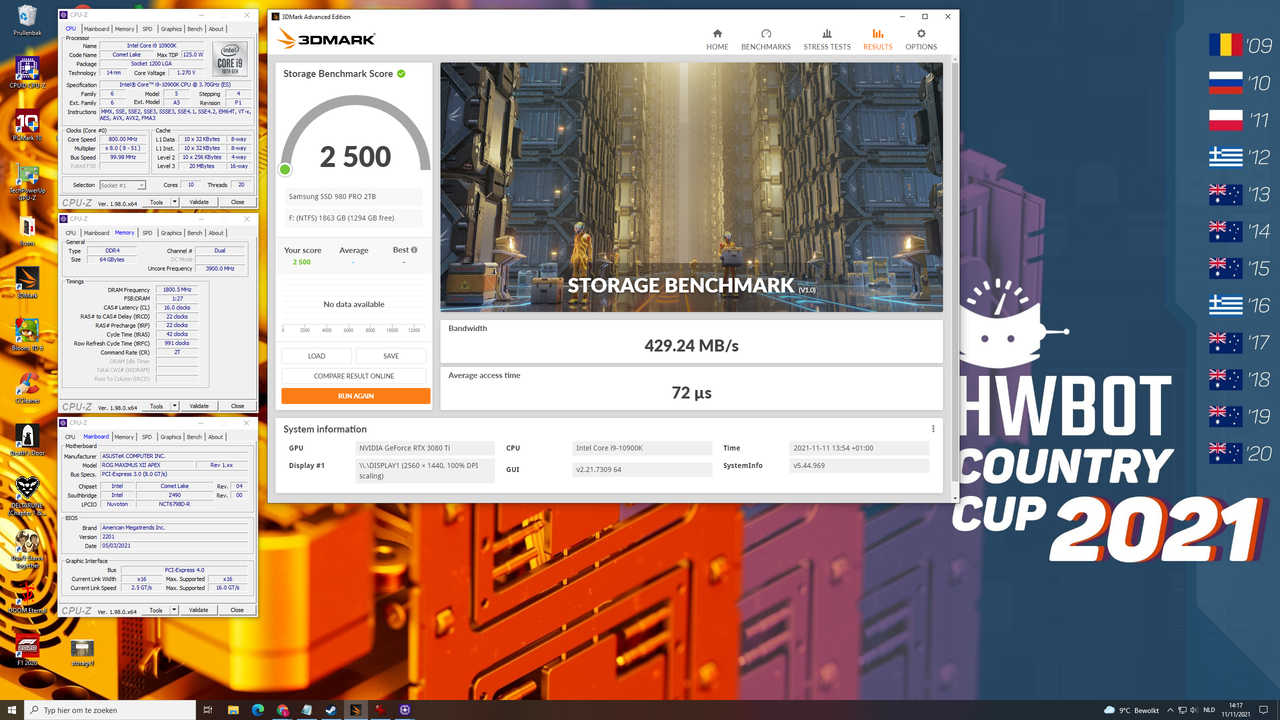Click the 3DMark taskbar icon
1280x720 pixels.
[356, 710]
